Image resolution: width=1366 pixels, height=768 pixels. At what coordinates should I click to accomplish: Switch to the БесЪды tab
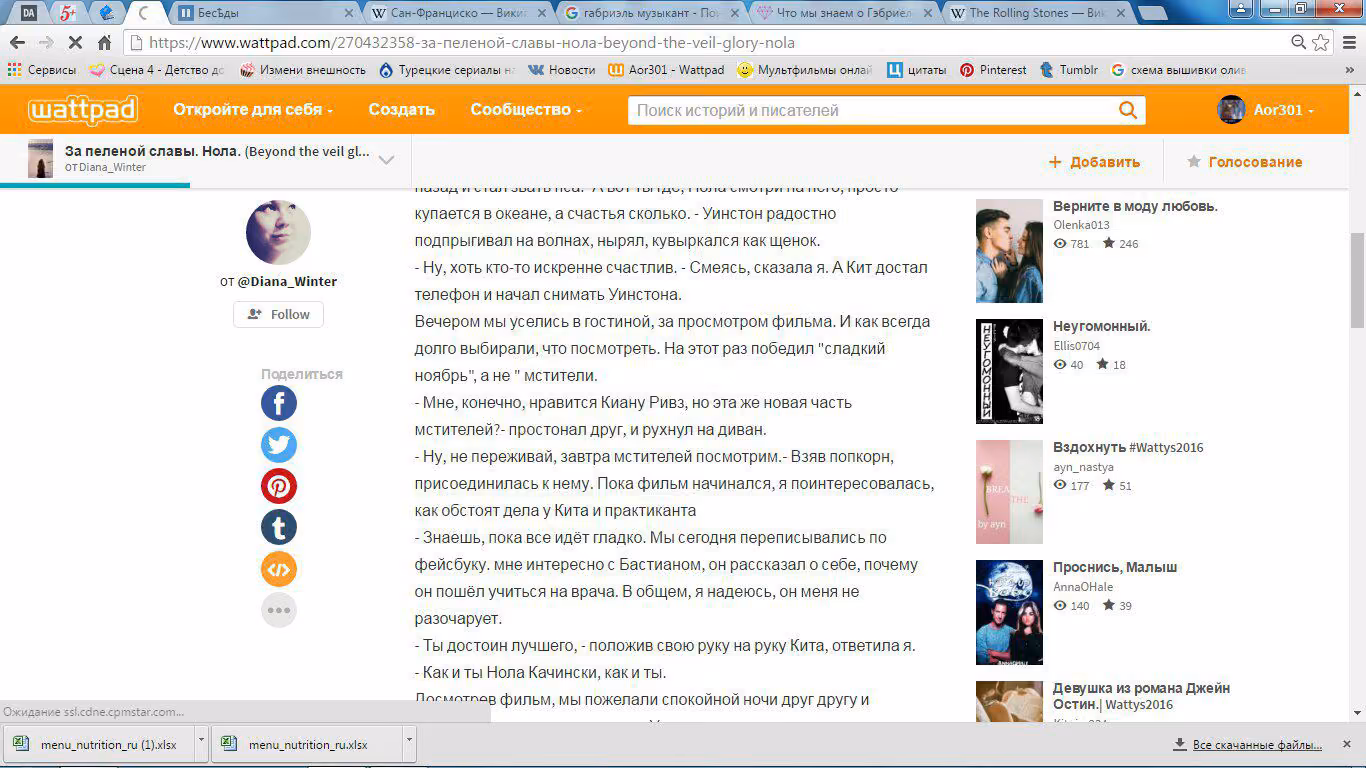tap(265, 13)
